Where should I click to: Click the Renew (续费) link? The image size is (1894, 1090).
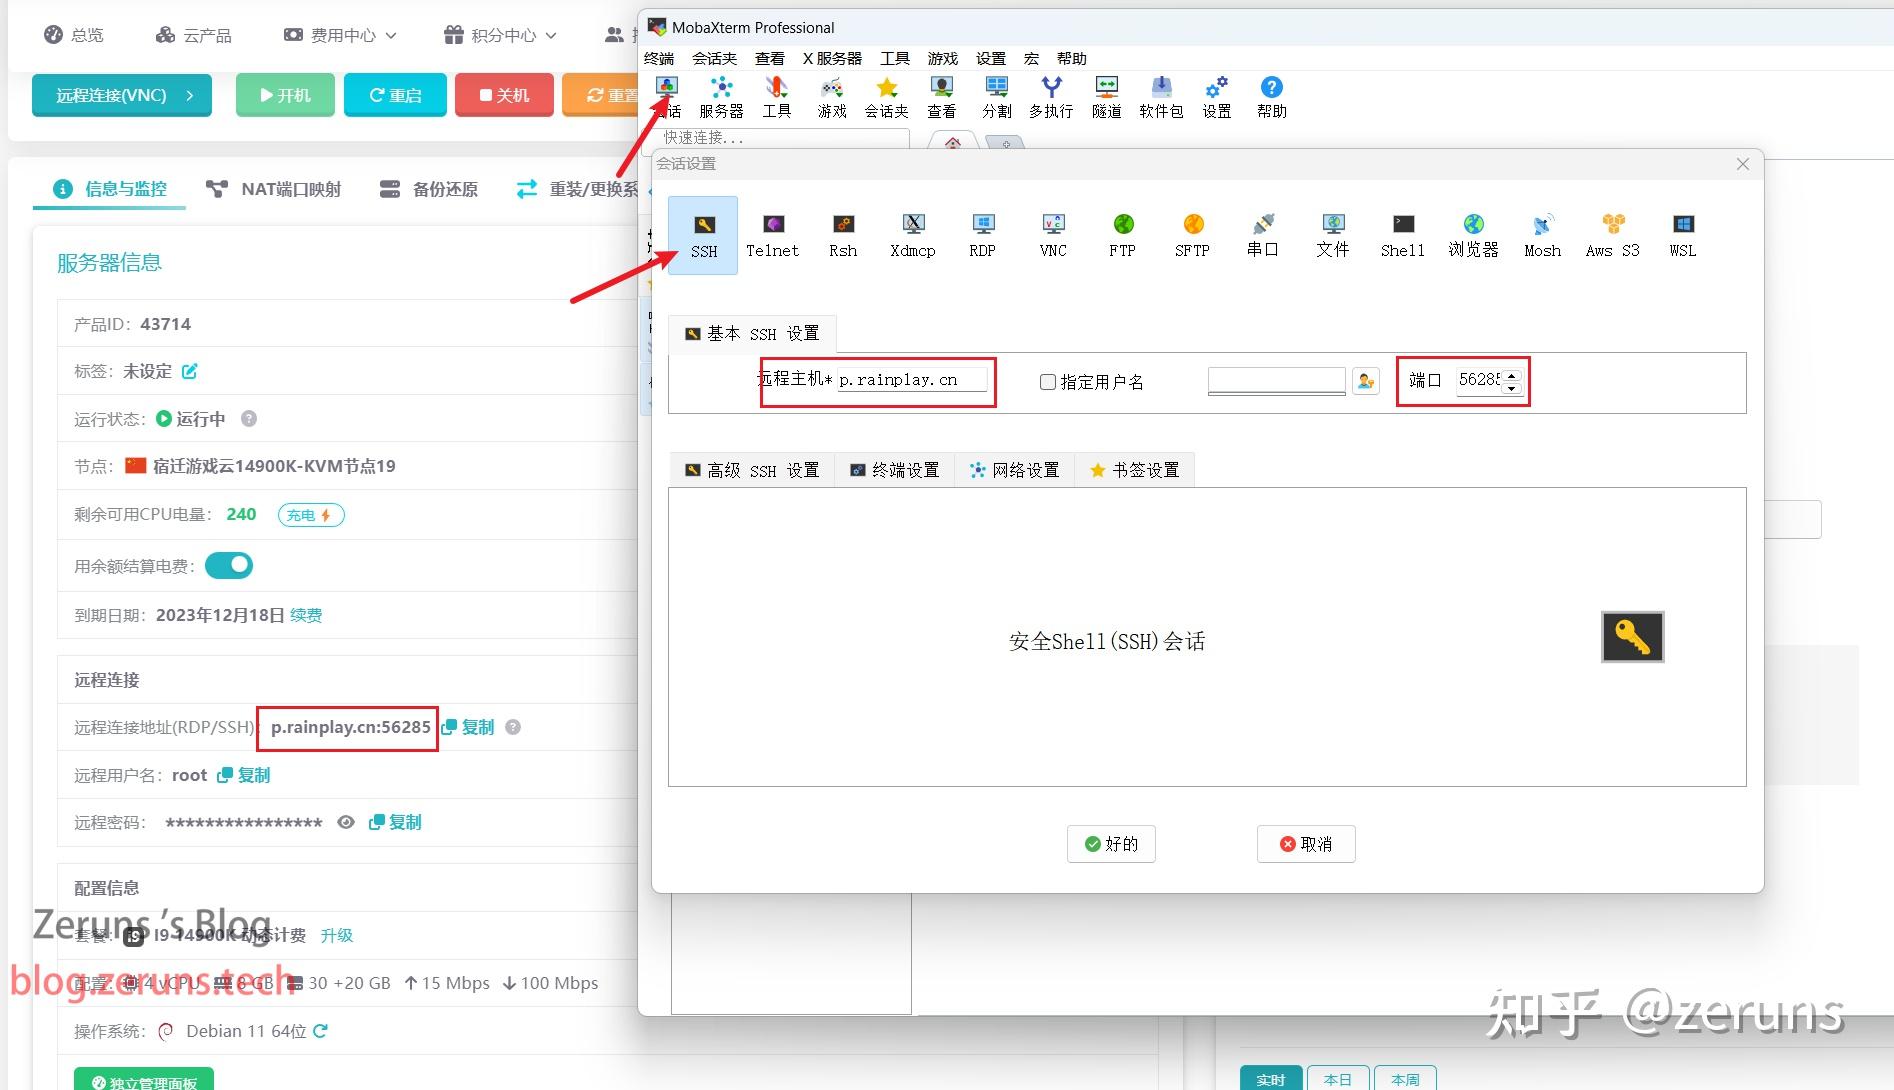[x=306, y=615]
